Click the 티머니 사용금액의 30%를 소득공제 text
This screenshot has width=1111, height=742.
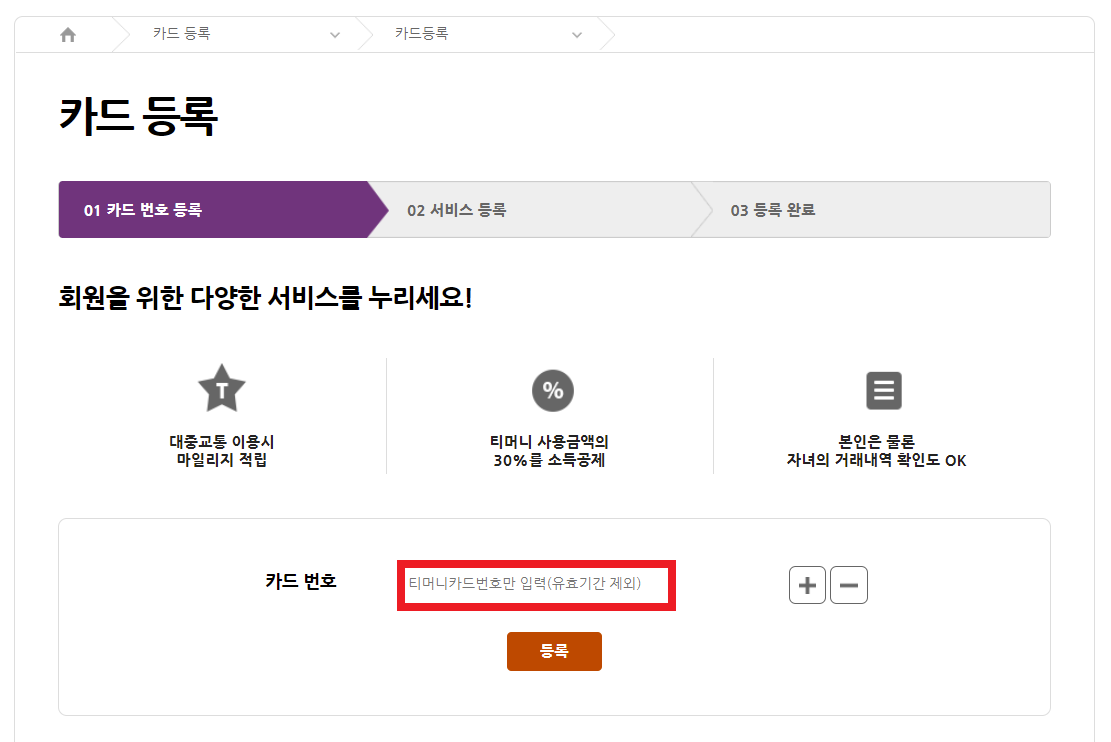coord(549,451)
